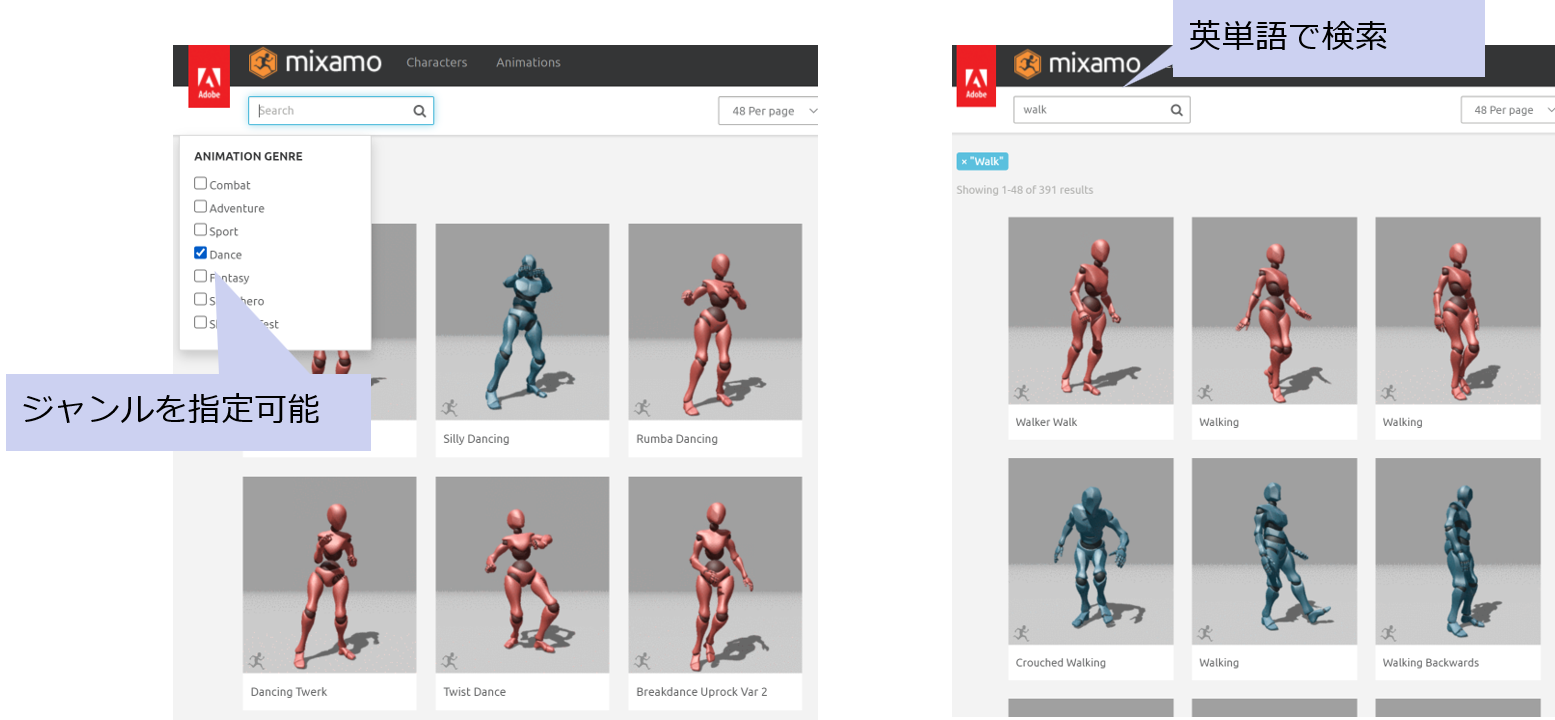Focus the empty Search field in left window
The height and width of the screenshot is (720, 1555).
point(341,111)
